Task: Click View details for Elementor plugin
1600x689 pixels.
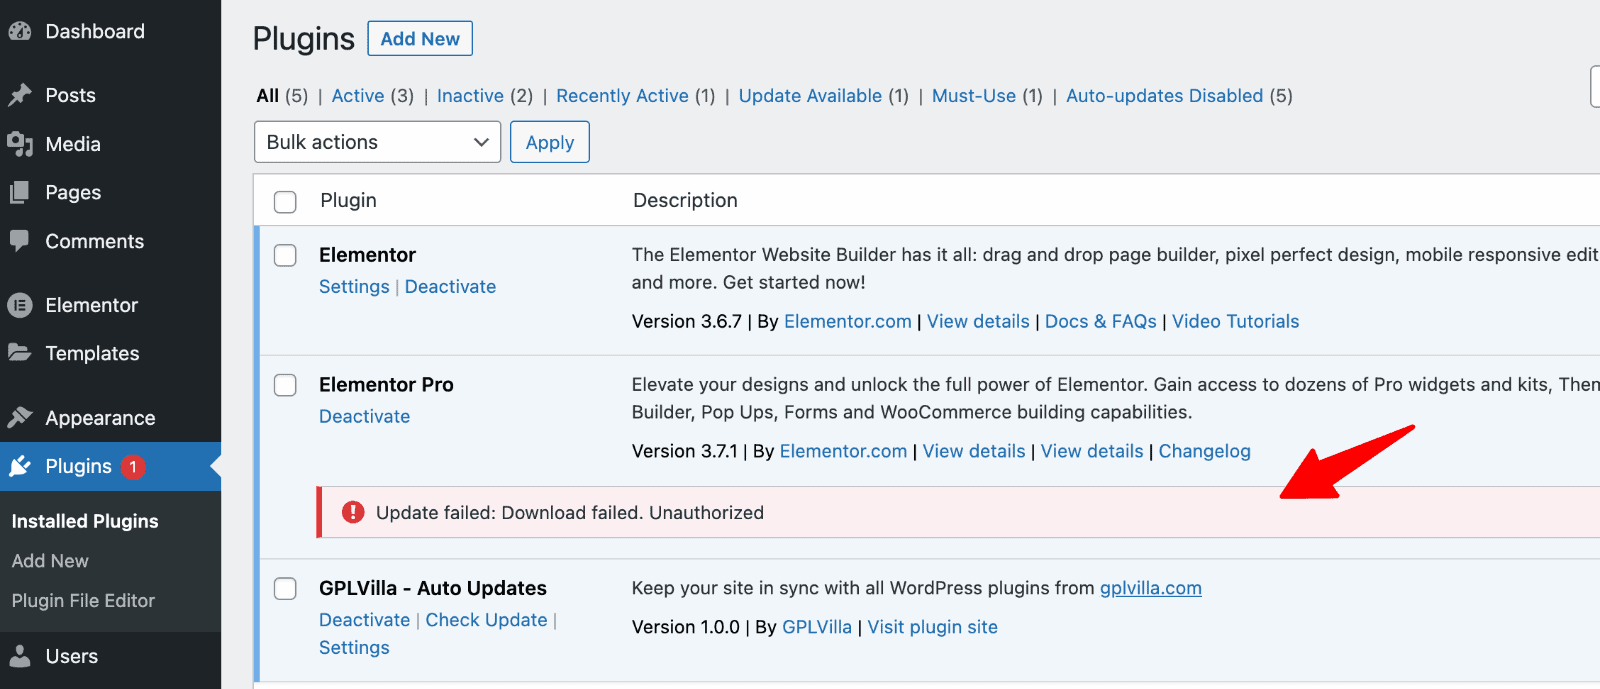Action: pyautogui.click(x=978, y=322)
